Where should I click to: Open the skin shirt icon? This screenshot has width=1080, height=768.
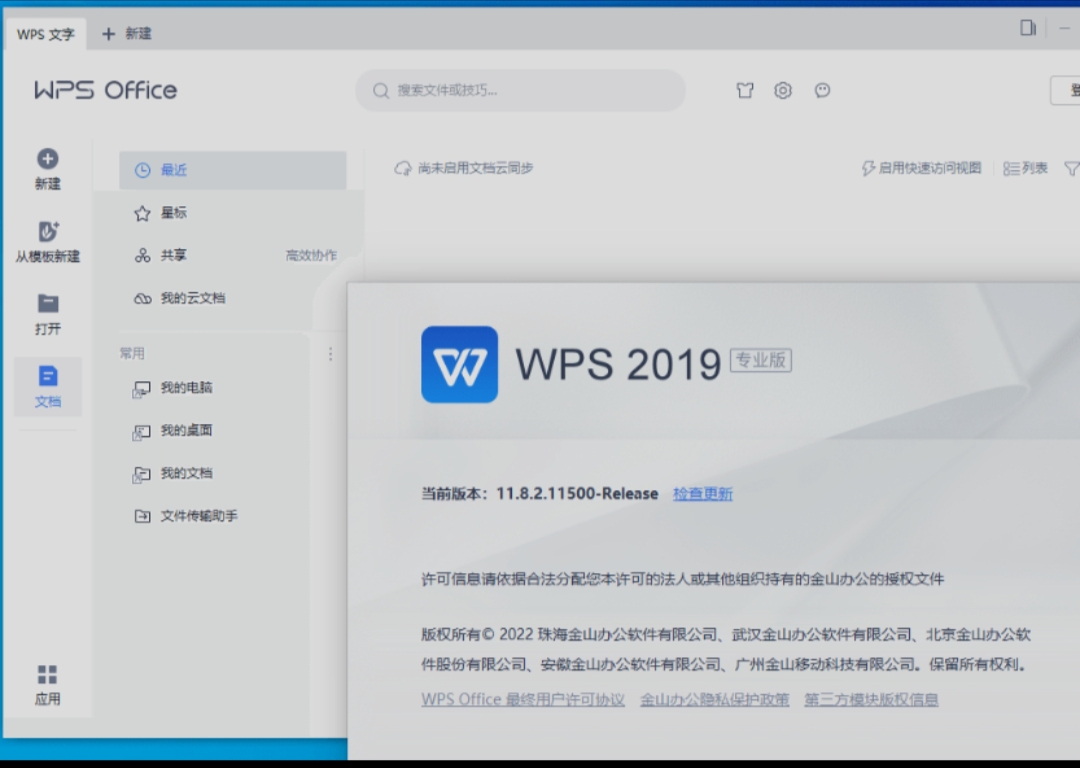[745, 90]
